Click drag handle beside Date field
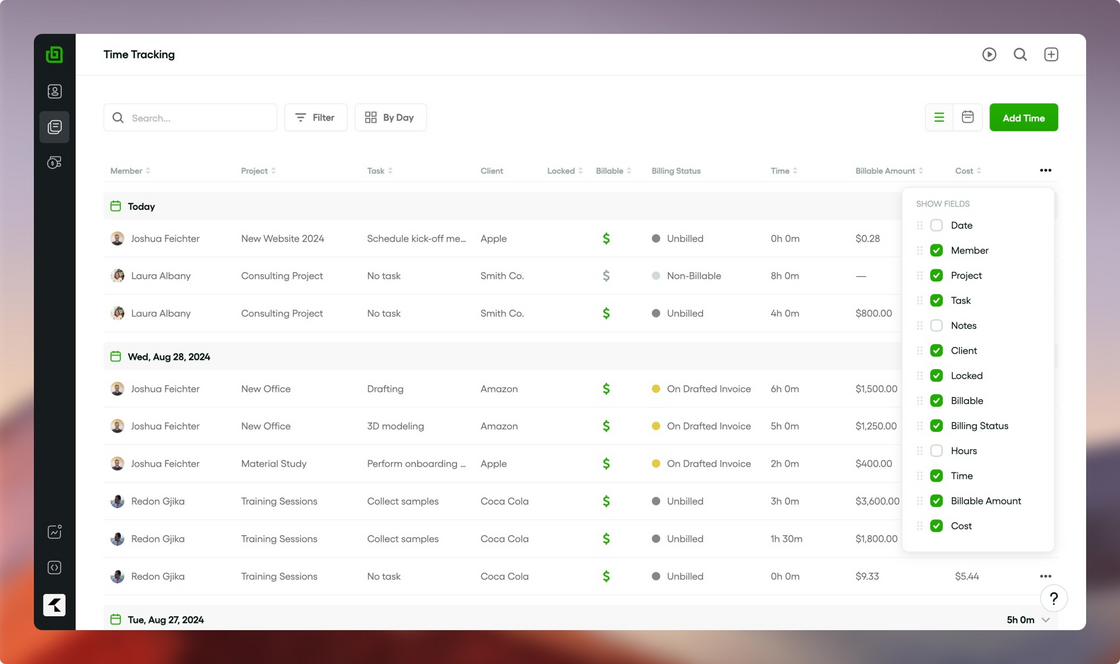 click(919, 225)
